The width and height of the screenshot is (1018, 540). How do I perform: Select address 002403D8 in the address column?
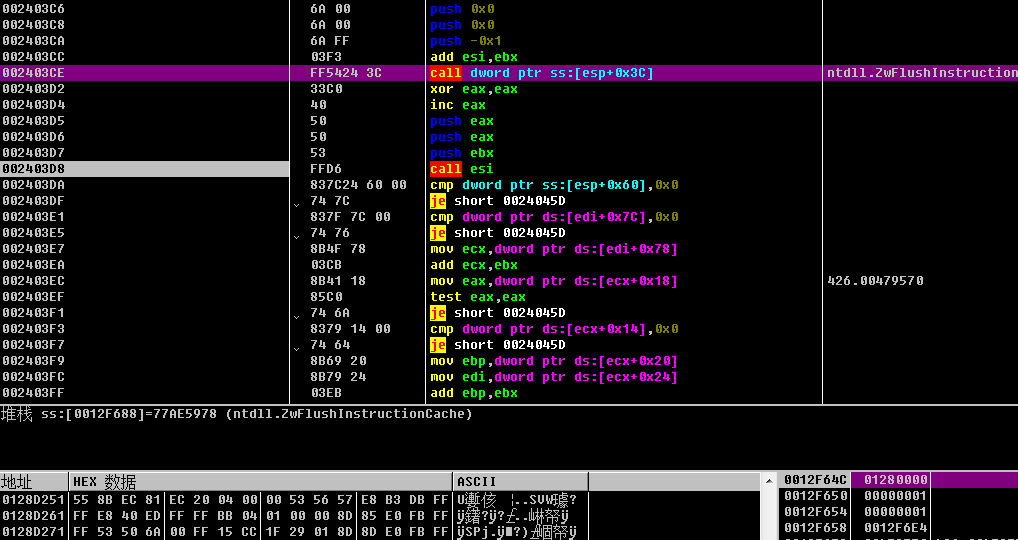[34, 169]
